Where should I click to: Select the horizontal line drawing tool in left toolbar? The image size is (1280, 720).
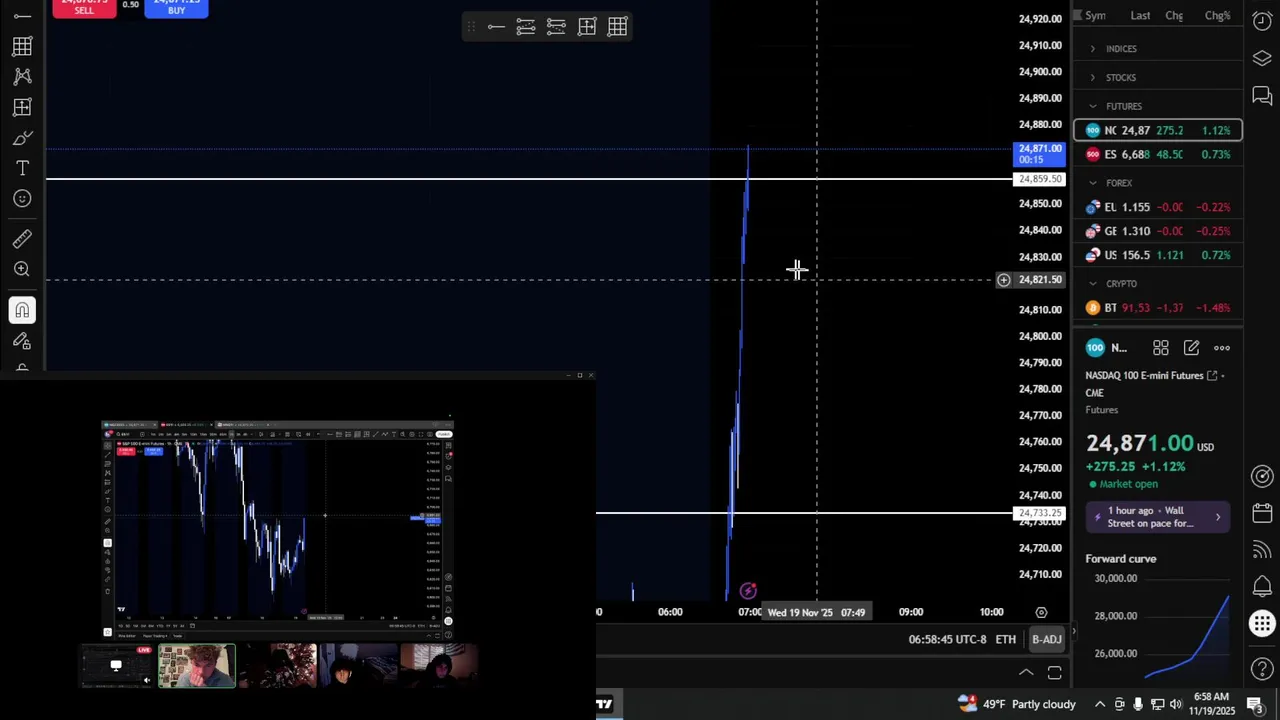click(22, 16)
